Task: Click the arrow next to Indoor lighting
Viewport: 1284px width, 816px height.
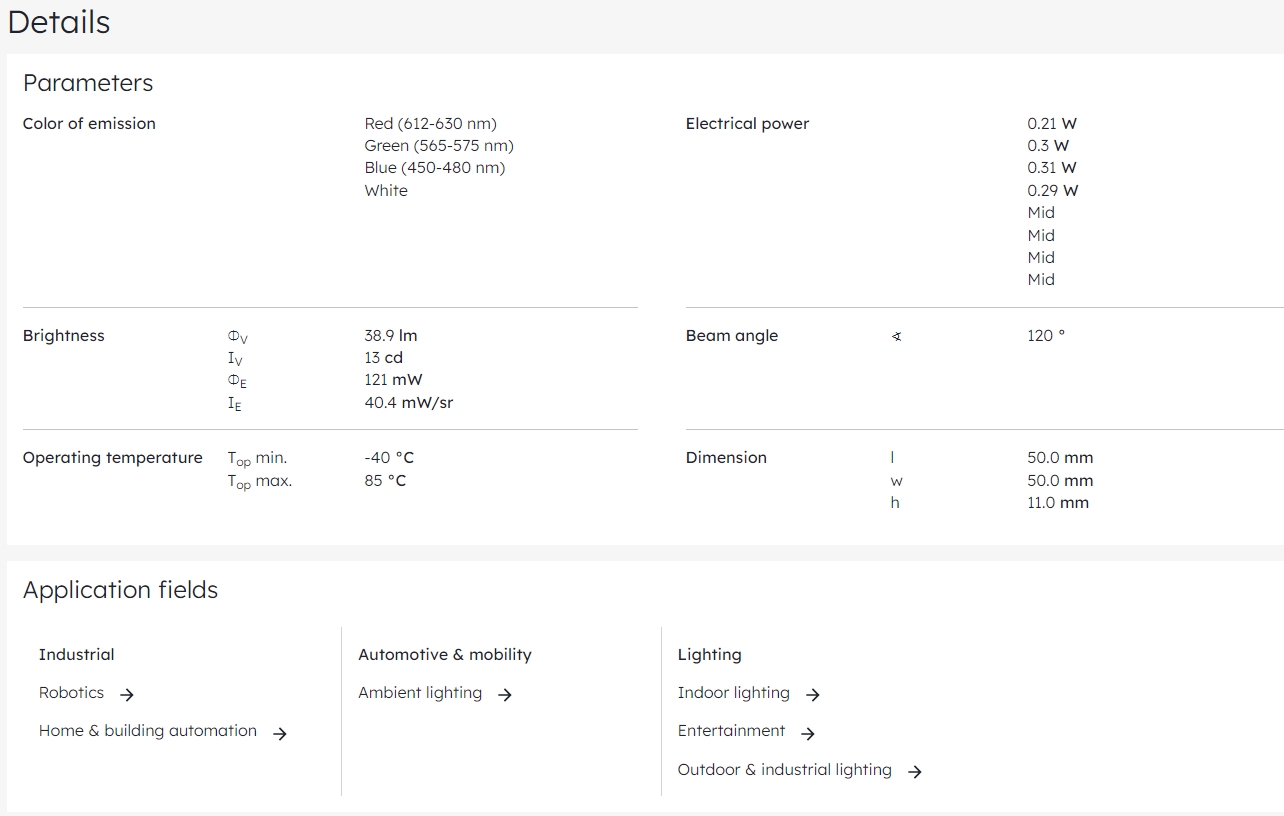Action: (813, 694)
